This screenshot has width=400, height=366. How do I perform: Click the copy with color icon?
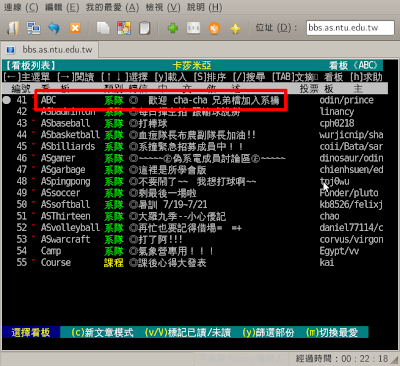click(x=124, y=28)
